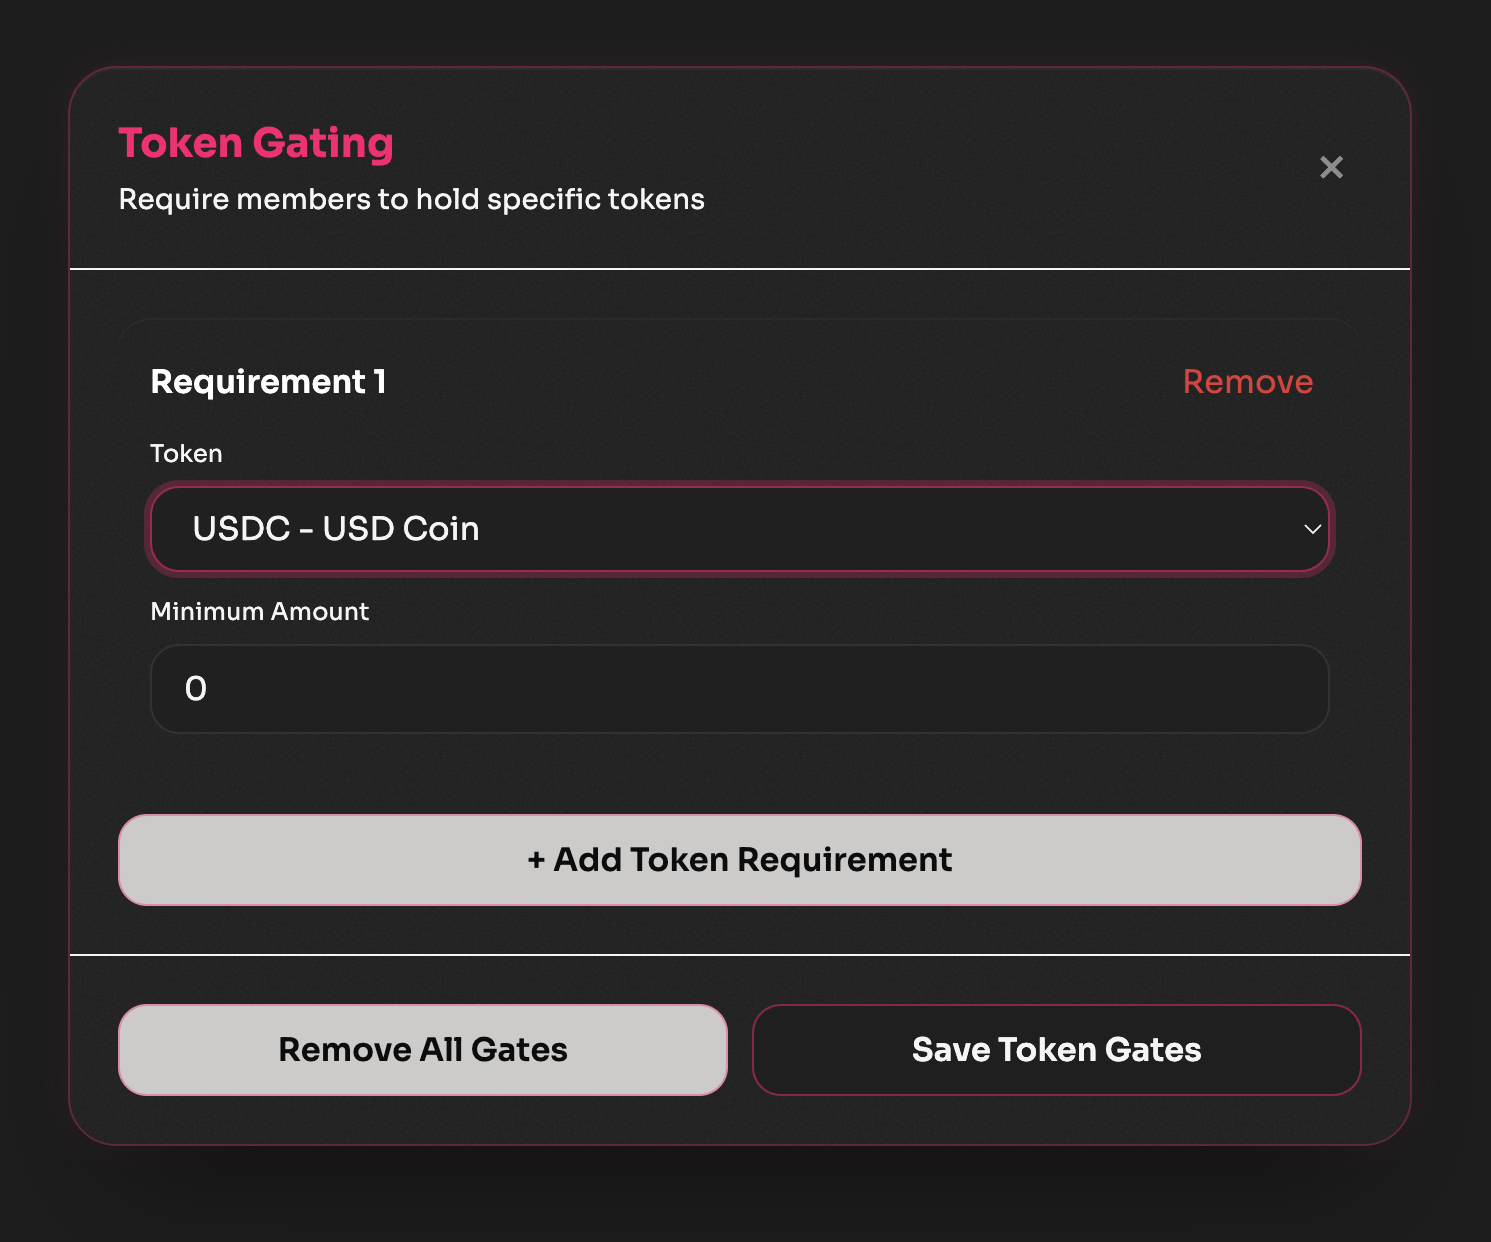
Task: Expand the USDC - USD Coin token list
Action: click(x=740, y=530)
